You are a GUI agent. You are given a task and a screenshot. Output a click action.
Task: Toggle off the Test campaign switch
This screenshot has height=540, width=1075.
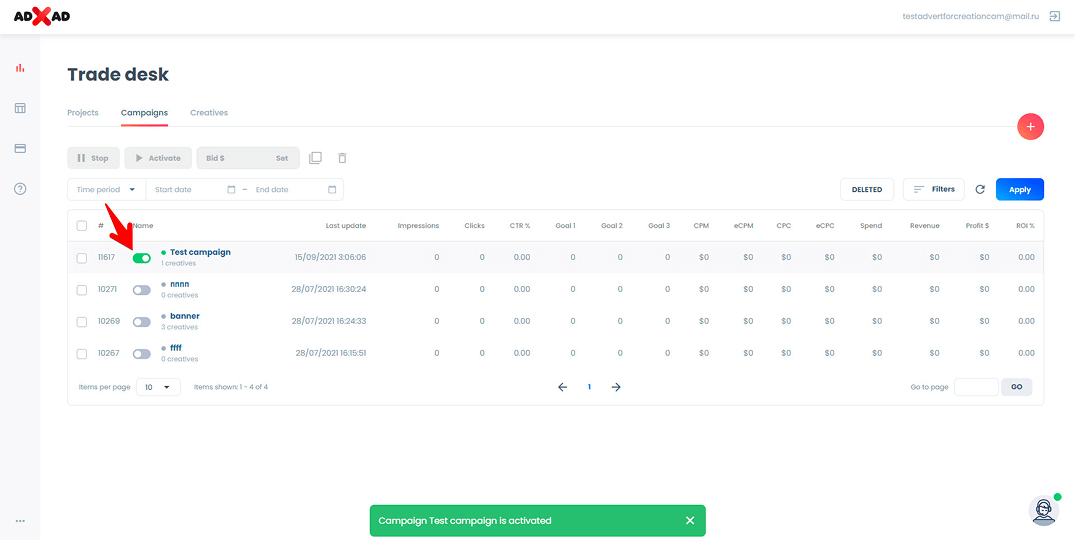[142, 258]
